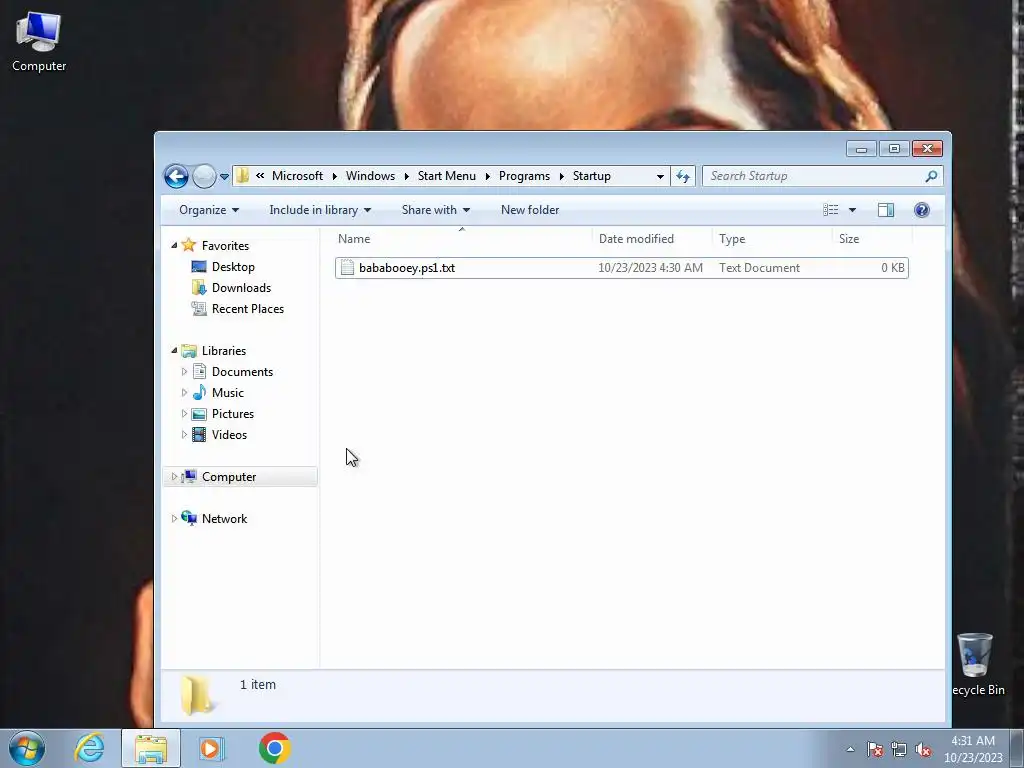Open Explorer help button
Screen dimensions: 1024x768
(921, 210)
